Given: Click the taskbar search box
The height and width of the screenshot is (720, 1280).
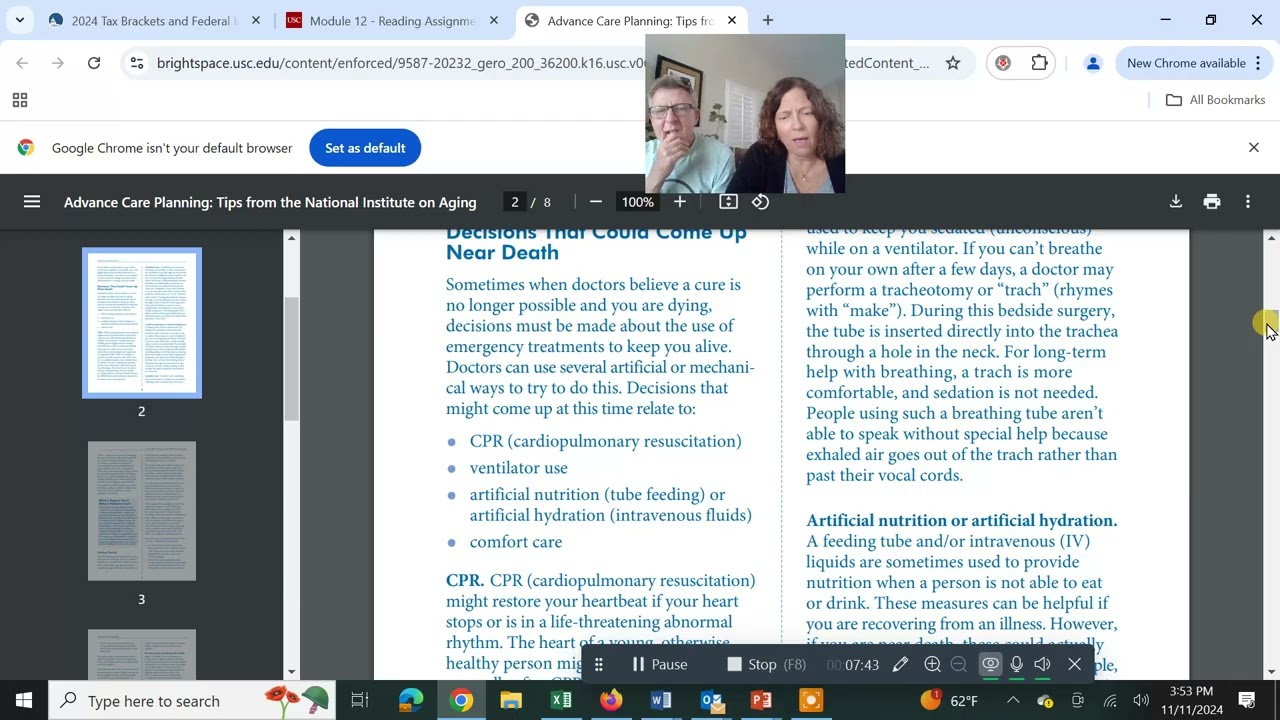Looking at the screenshot, I should (192, 700).
